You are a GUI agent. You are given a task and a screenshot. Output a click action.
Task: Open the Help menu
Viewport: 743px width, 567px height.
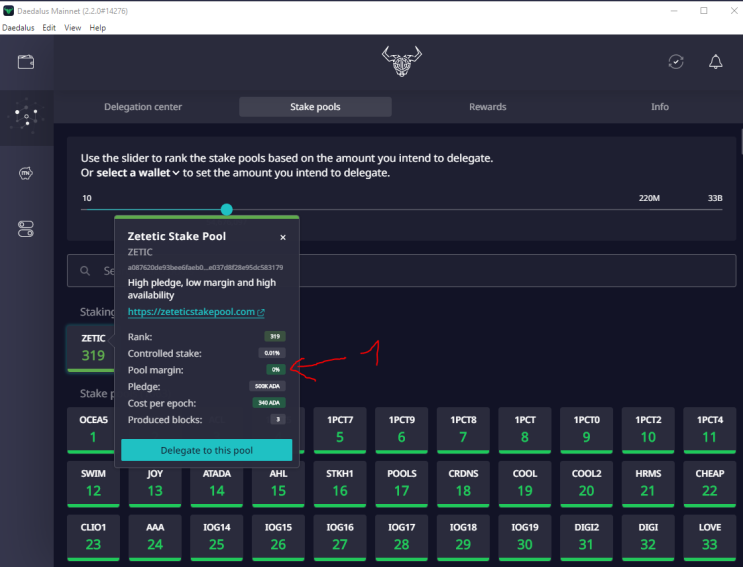tap(98, 27)
